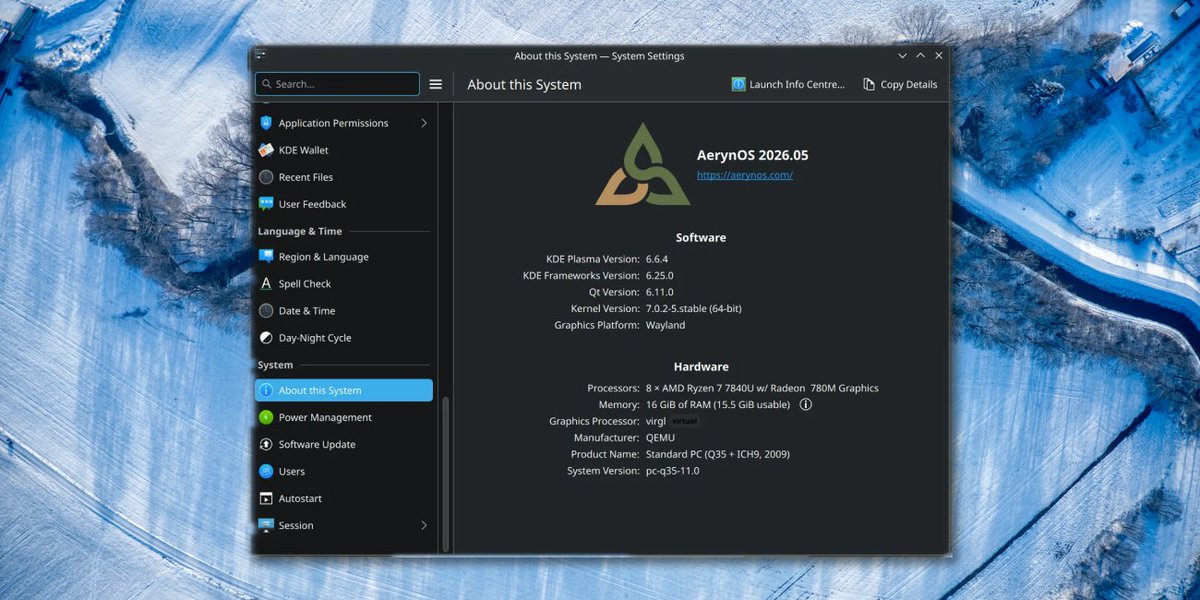Click the Graphics Platform value "Wayland"
This screenshot has width=1200, height=600.
click(666, 325)
